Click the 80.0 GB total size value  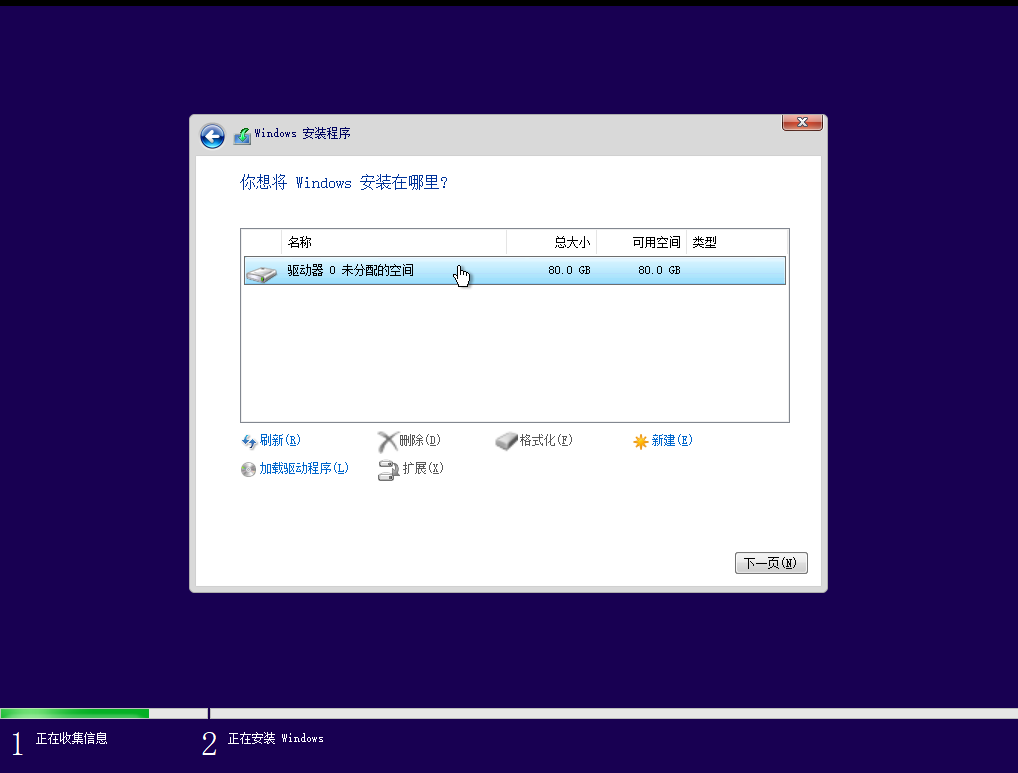(569, 270)
